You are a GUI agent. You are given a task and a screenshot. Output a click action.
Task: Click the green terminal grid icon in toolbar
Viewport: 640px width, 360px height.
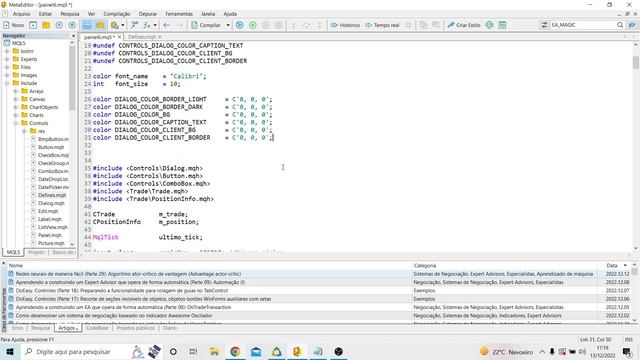coord(502,25)
